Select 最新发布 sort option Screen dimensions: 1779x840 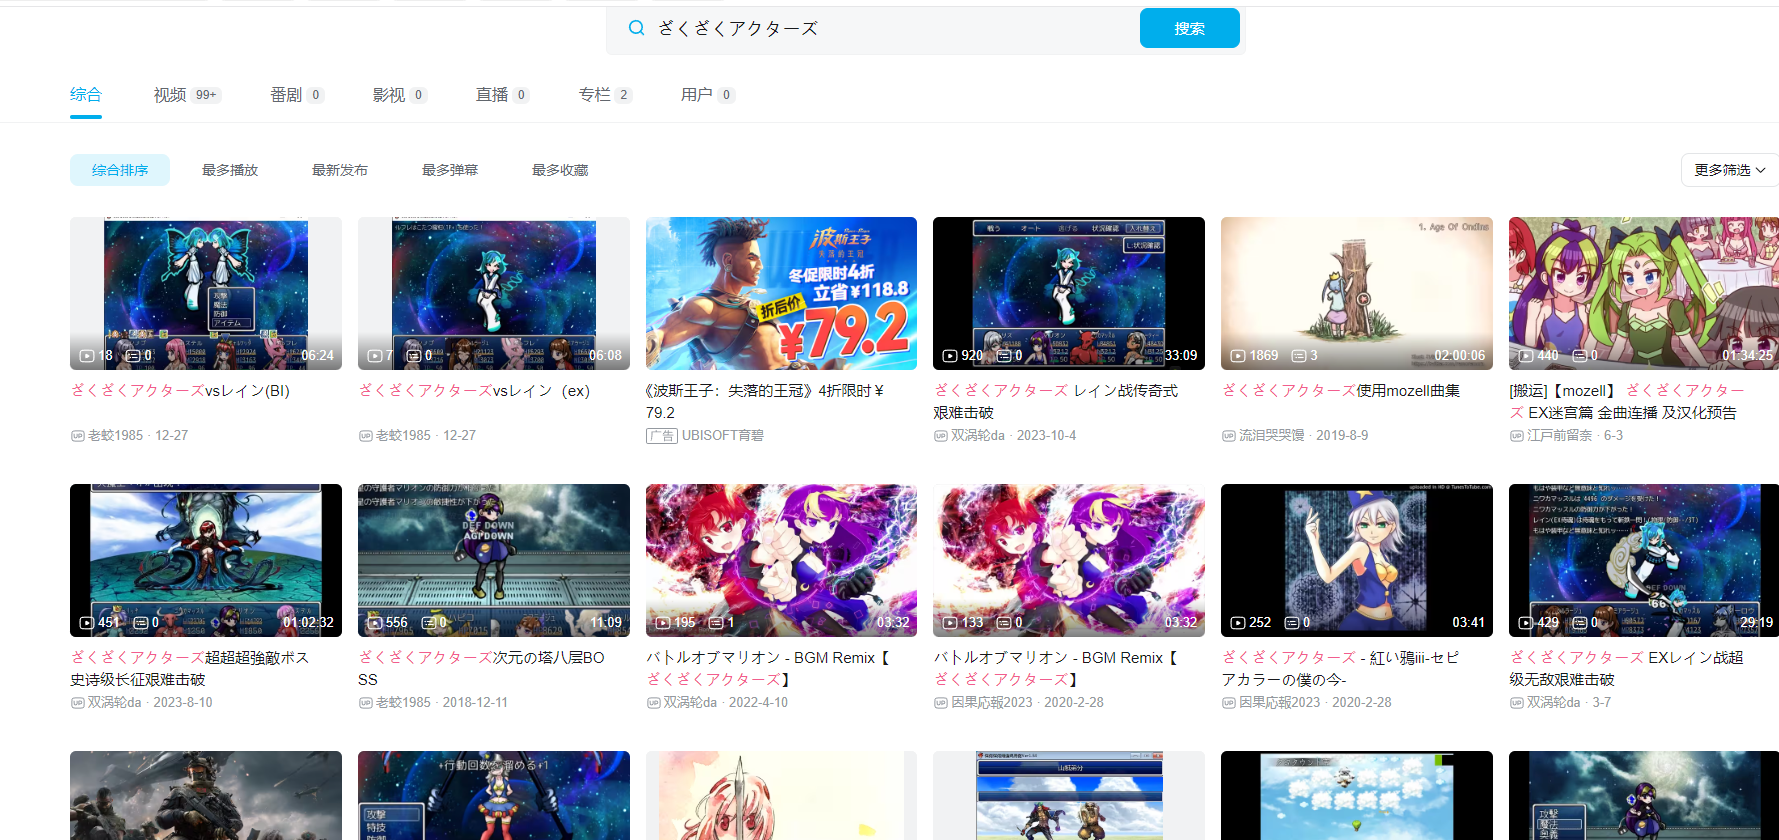[x=340, y=170]
